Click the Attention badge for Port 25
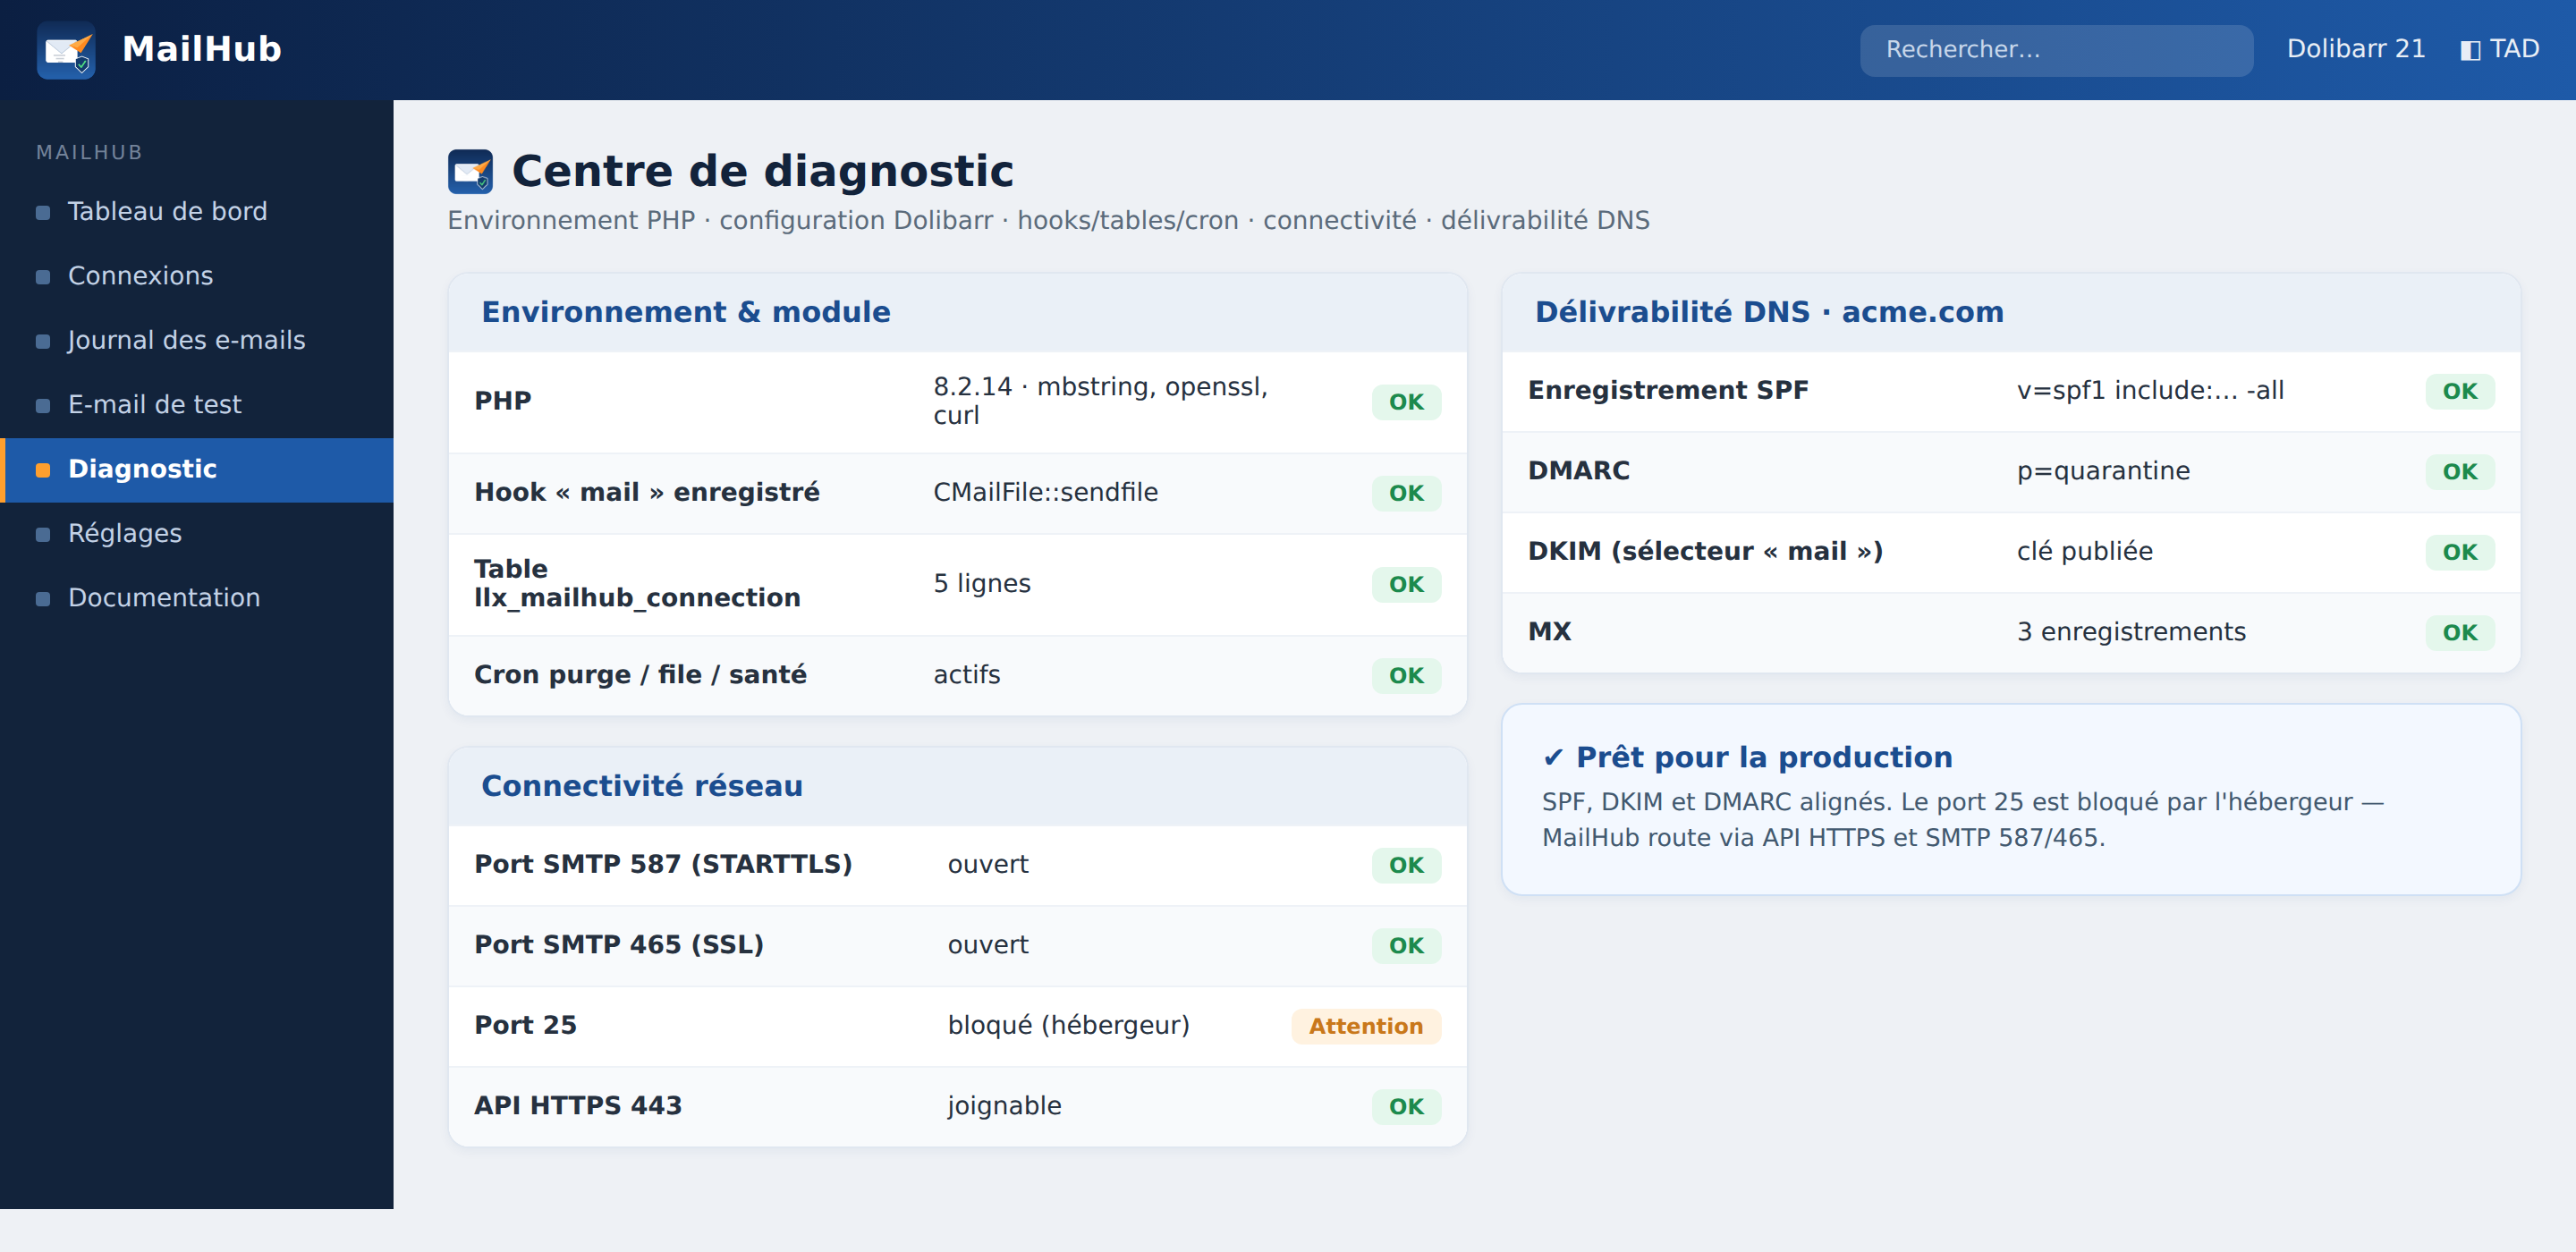2576x1252 pixels. pyautogui.click(x=1366, y=1026)
